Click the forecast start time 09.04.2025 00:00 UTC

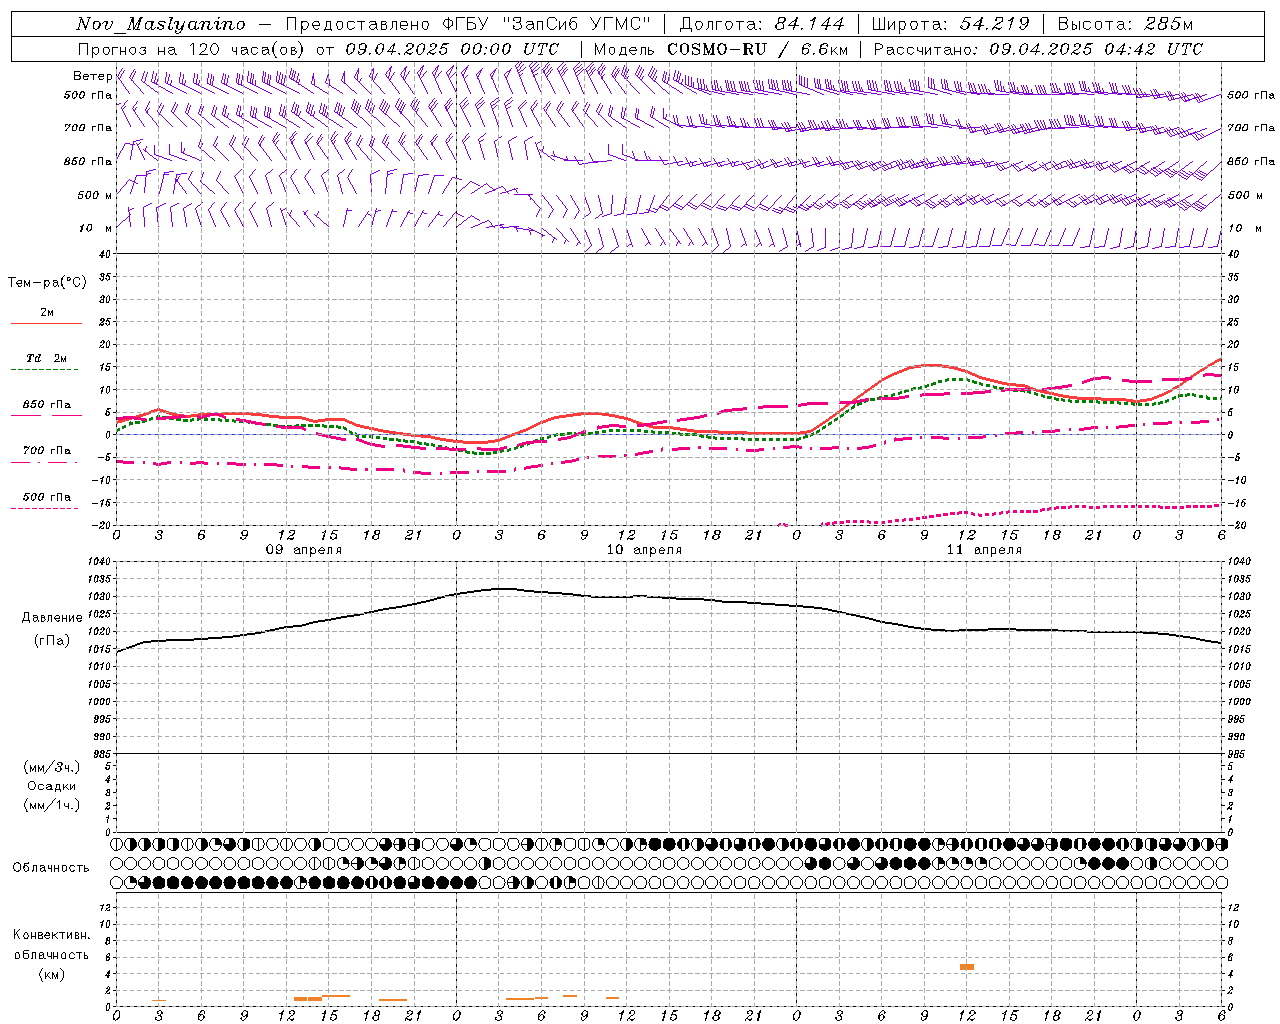coord(452,49)
